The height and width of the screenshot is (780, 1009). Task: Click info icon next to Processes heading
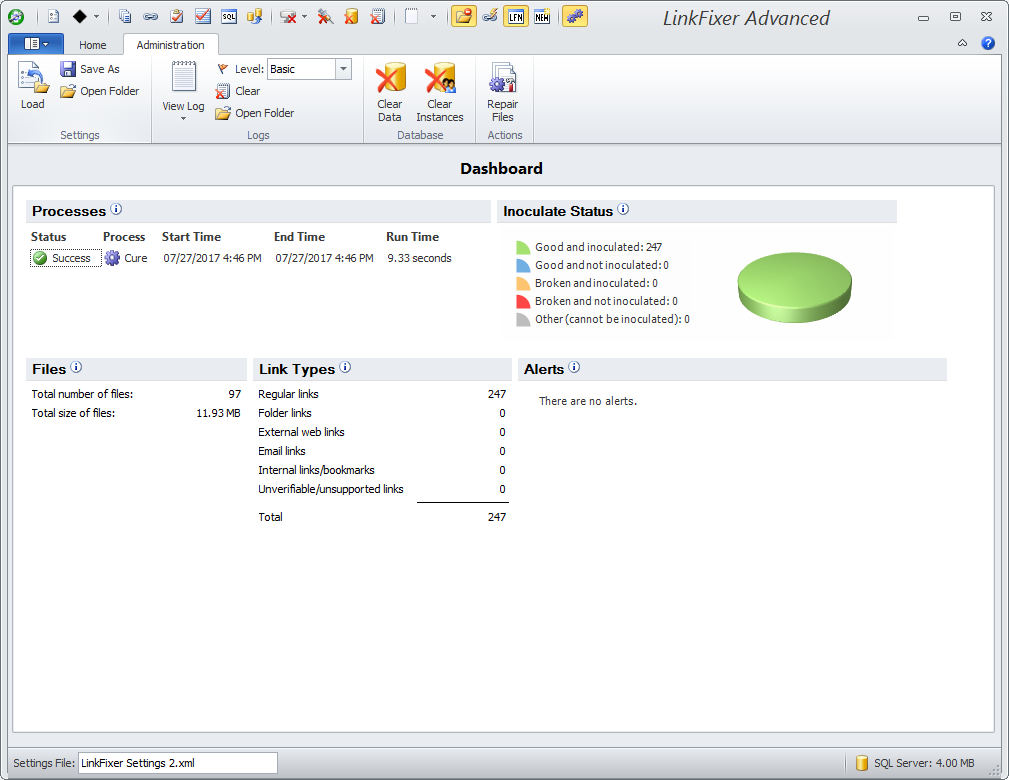click(x=116, y=209)
